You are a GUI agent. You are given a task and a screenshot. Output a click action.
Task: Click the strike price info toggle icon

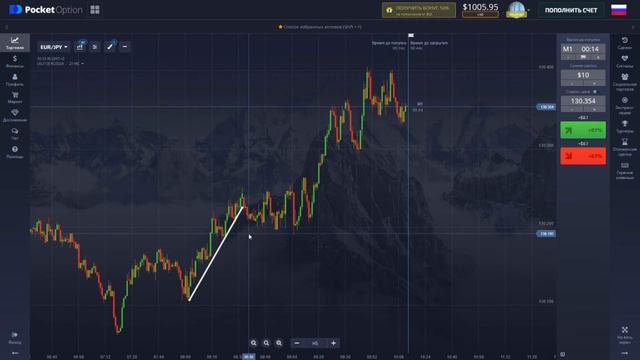click(x=595, y=92)
